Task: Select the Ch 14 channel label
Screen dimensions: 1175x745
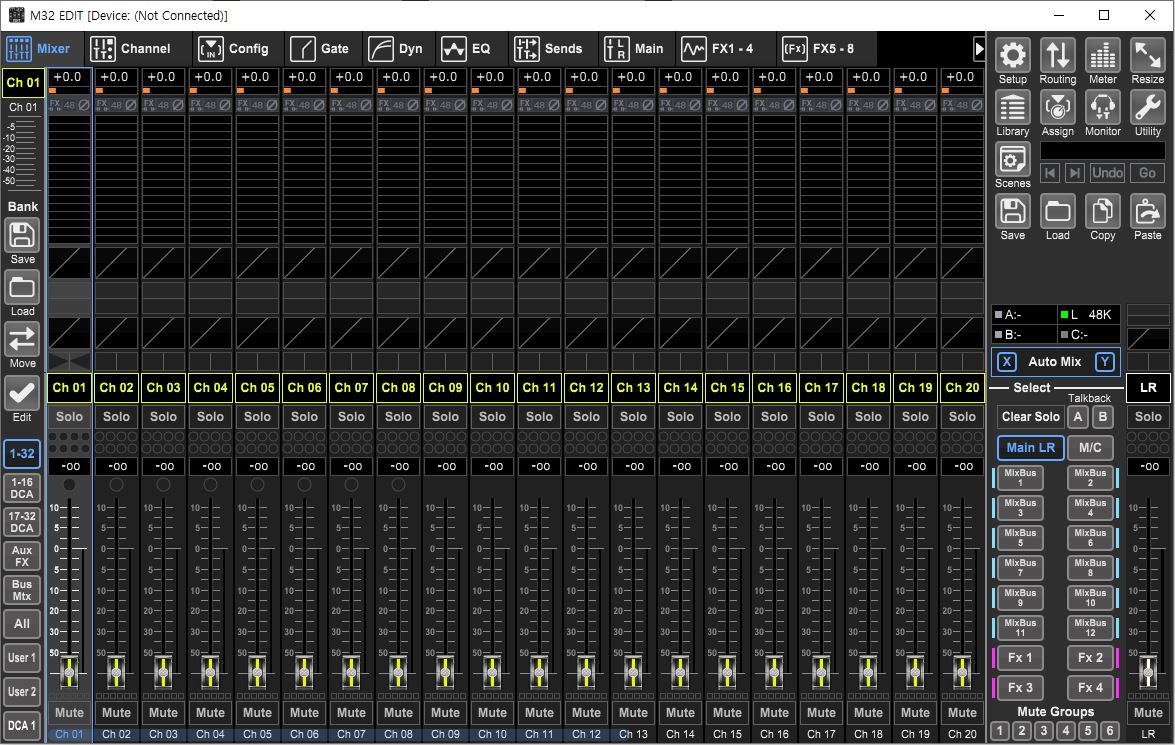Action: click(680, 387)
